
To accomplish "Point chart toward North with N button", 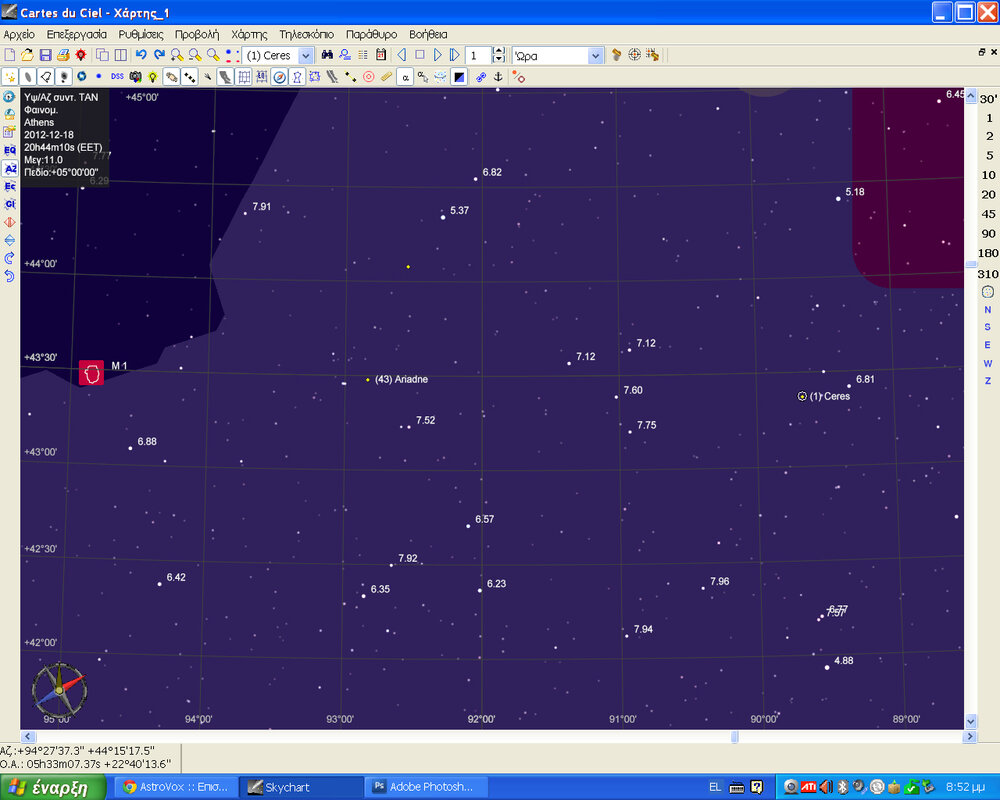I will coord(987,310).
